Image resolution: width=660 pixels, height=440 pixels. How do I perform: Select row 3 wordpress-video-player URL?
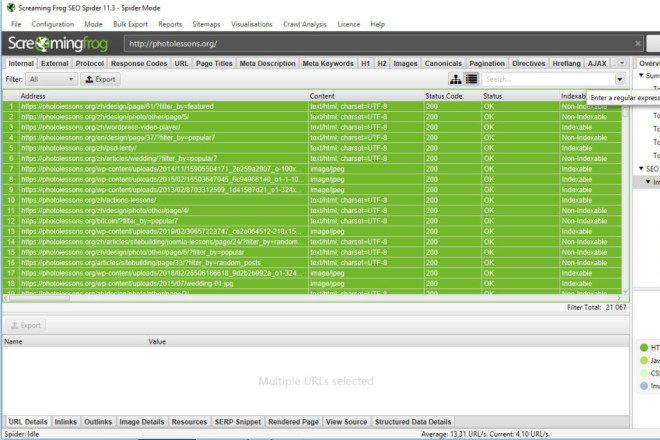point(312,127)
